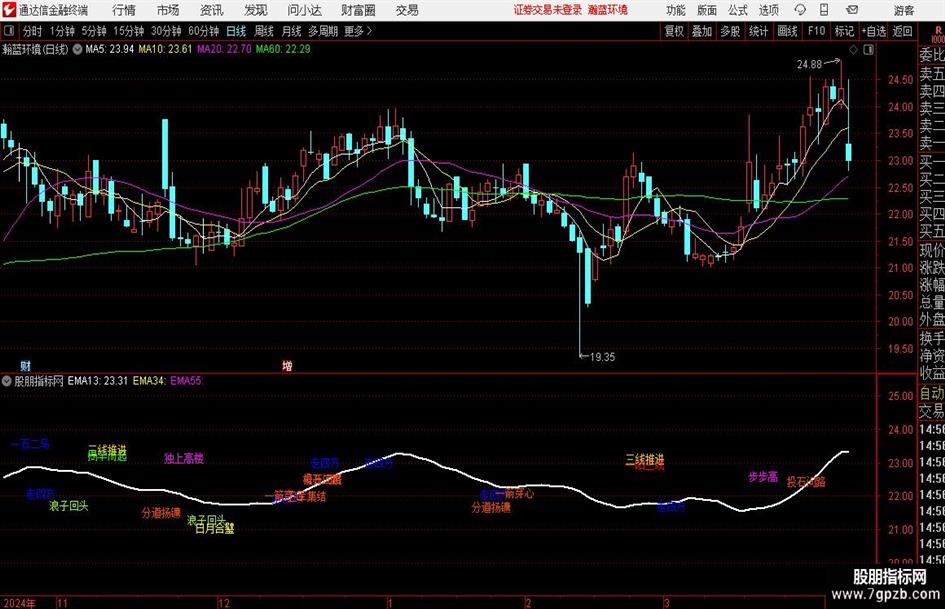The width and height of the screenshot is (945, 609).
Task: Click the 财 marker below the main chart
Action: [x=25, y=365]
